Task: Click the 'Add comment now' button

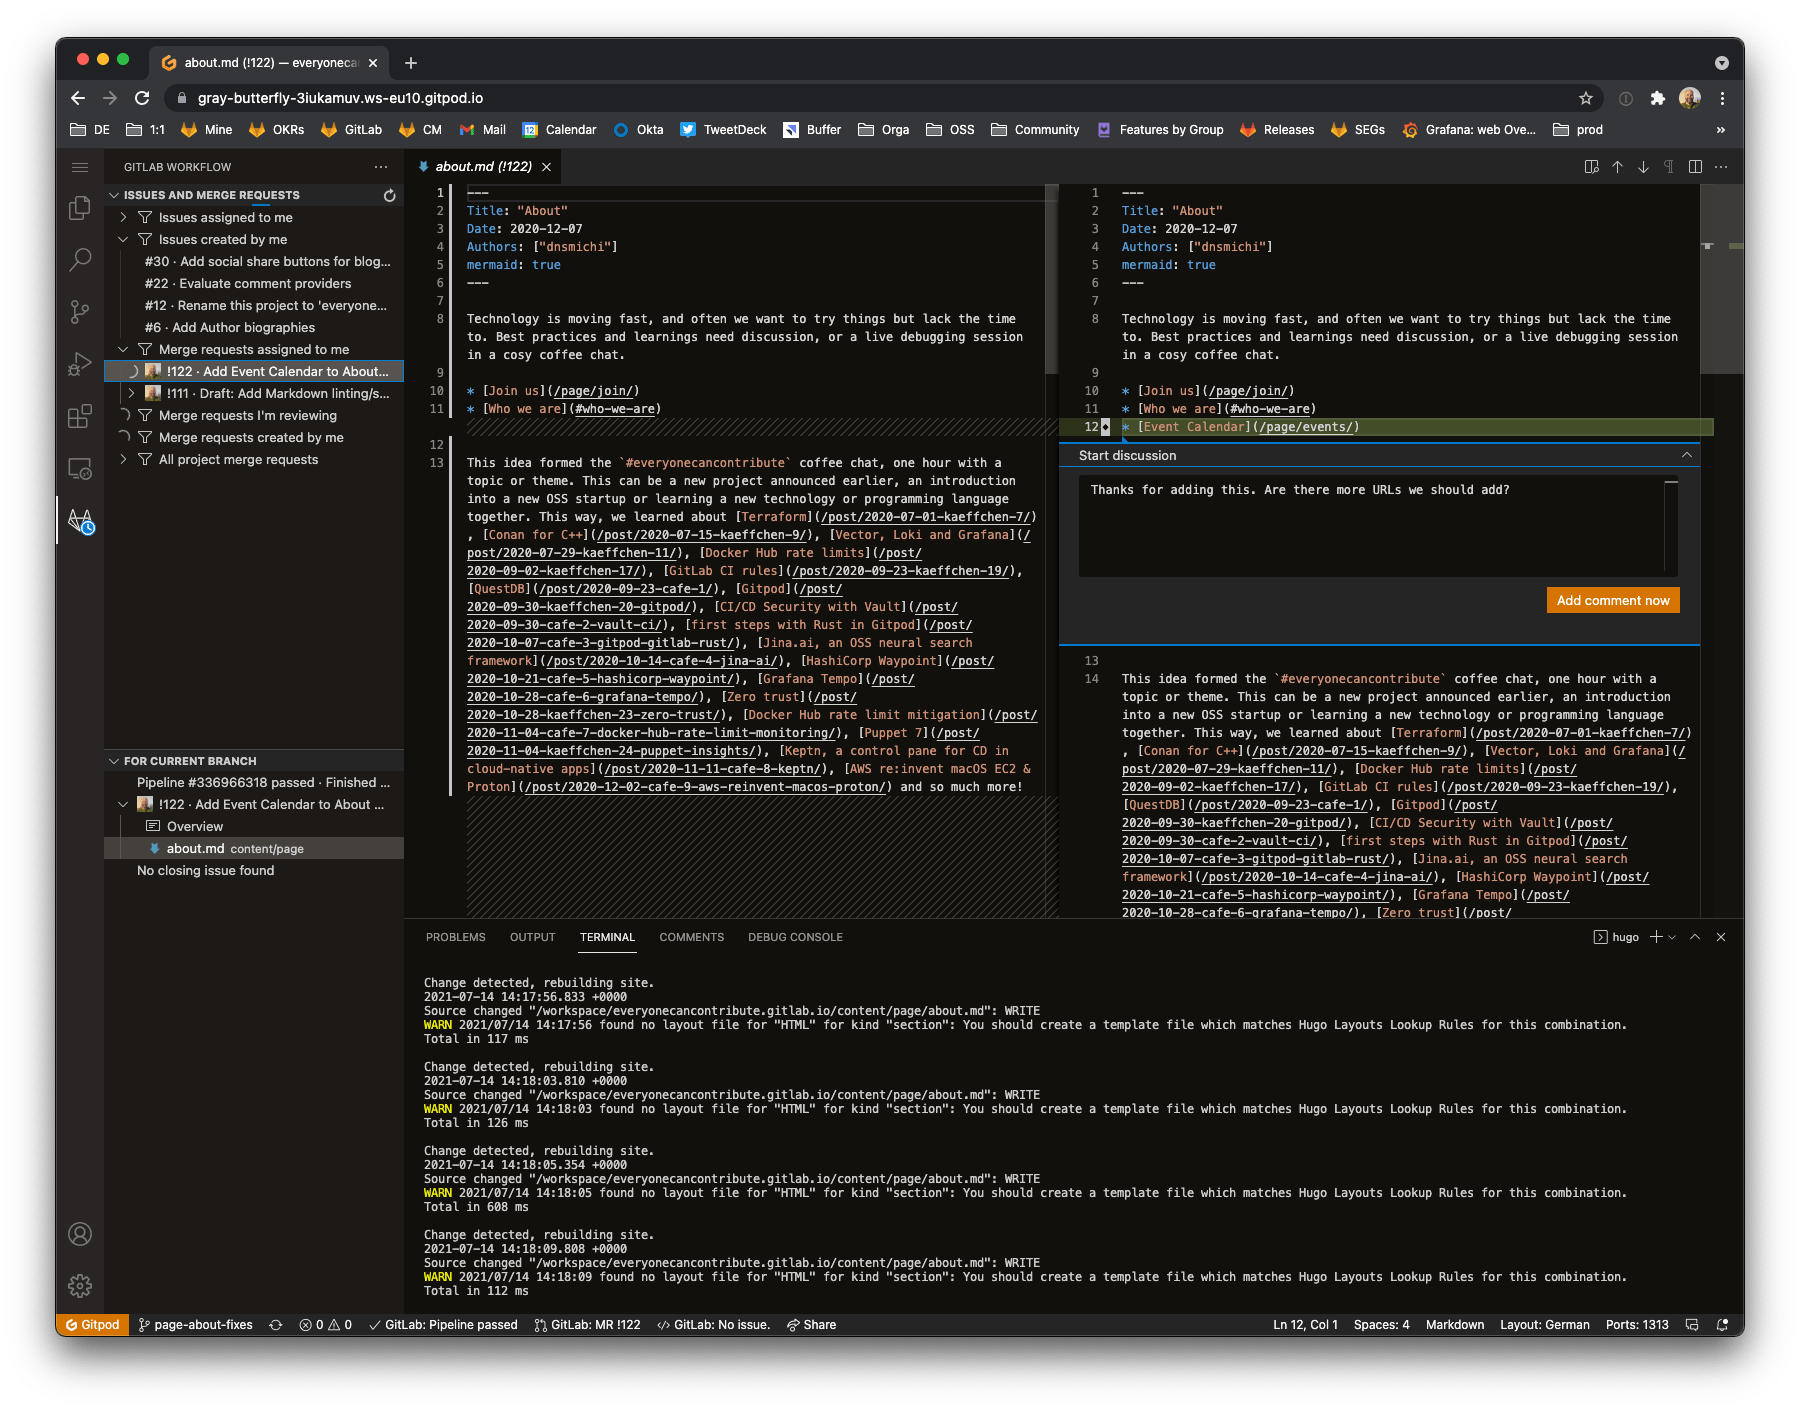Action: click(x=1612, y=600)
